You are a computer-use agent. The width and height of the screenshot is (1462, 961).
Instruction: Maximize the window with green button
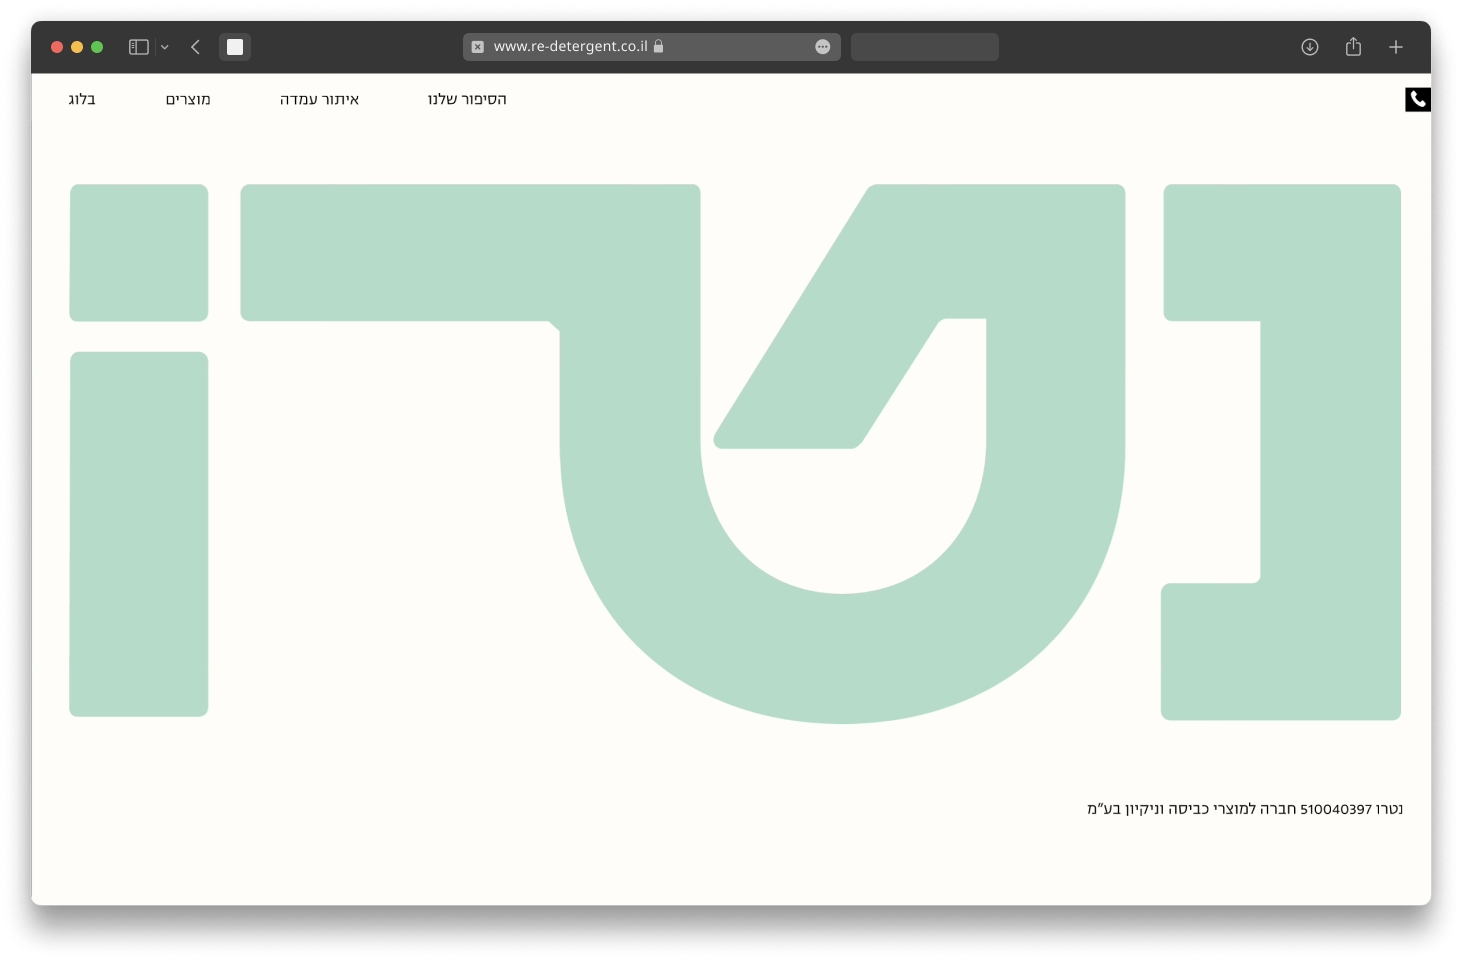[x=97, y=47]
